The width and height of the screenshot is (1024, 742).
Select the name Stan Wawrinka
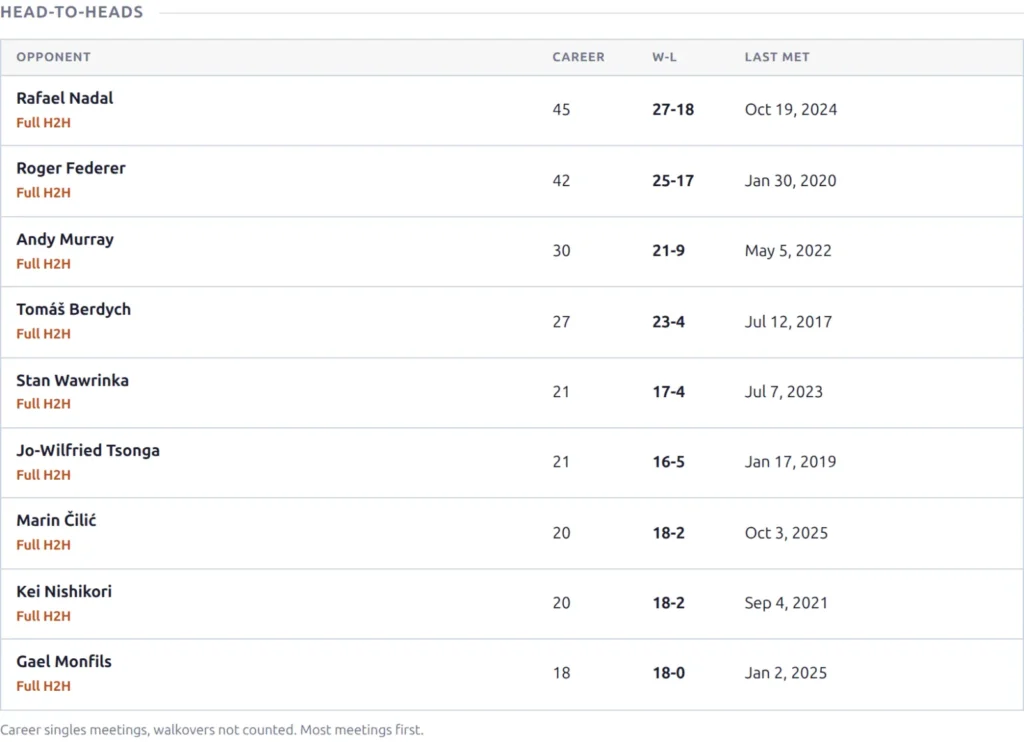point(72,380)
